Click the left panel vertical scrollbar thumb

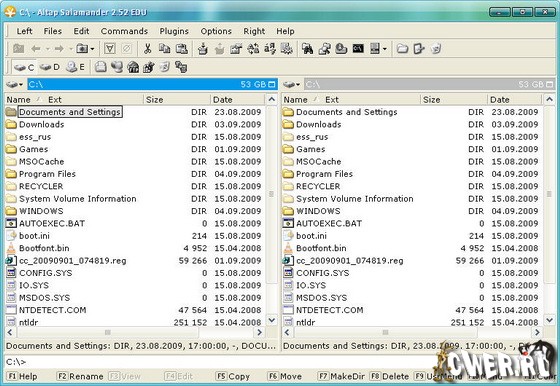click(271, 194)
